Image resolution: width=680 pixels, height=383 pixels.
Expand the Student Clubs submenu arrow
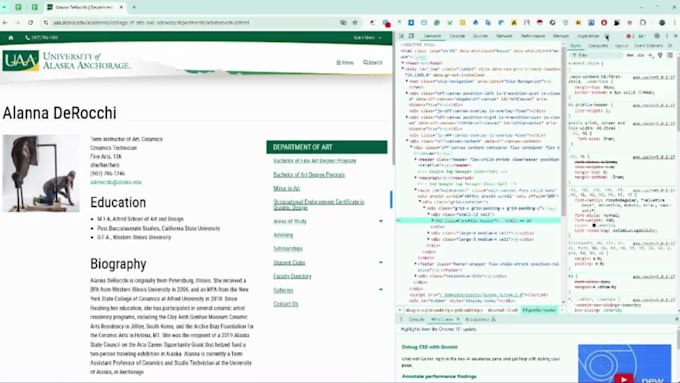(381, 262)
